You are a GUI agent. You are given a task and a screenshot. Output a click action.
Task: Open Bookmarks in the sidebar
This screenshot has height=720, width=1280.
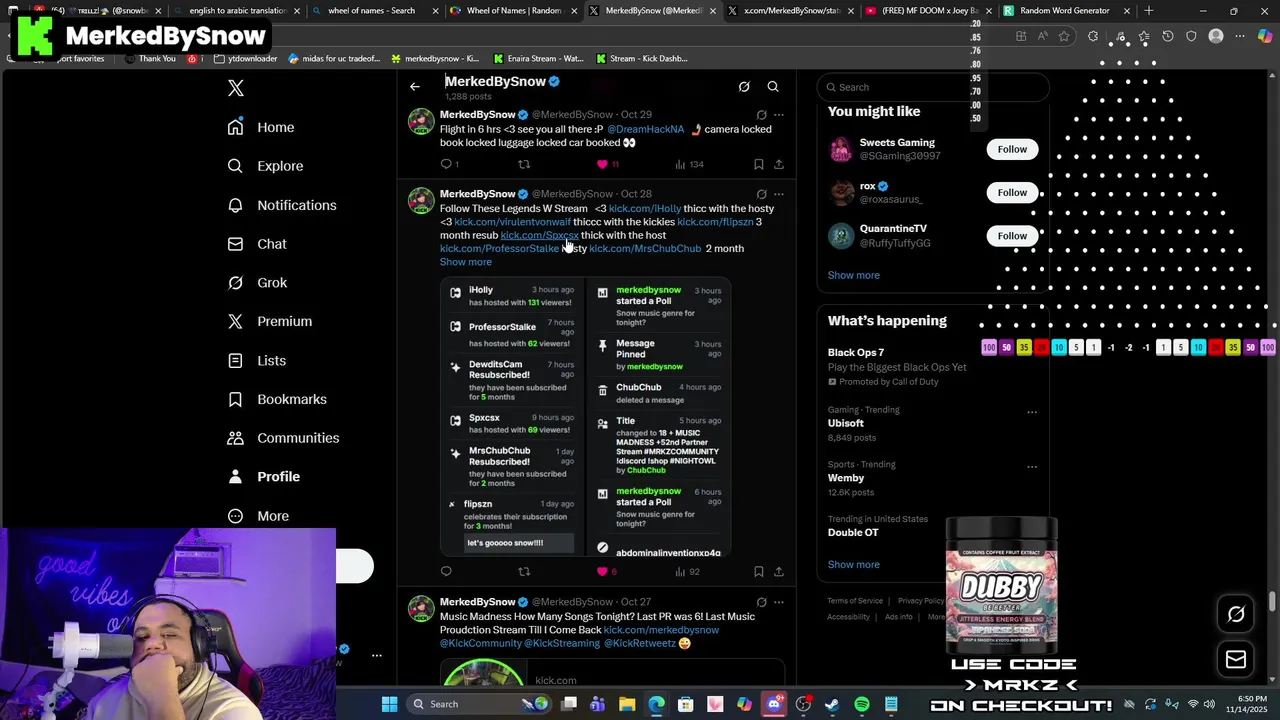point(277,399)
